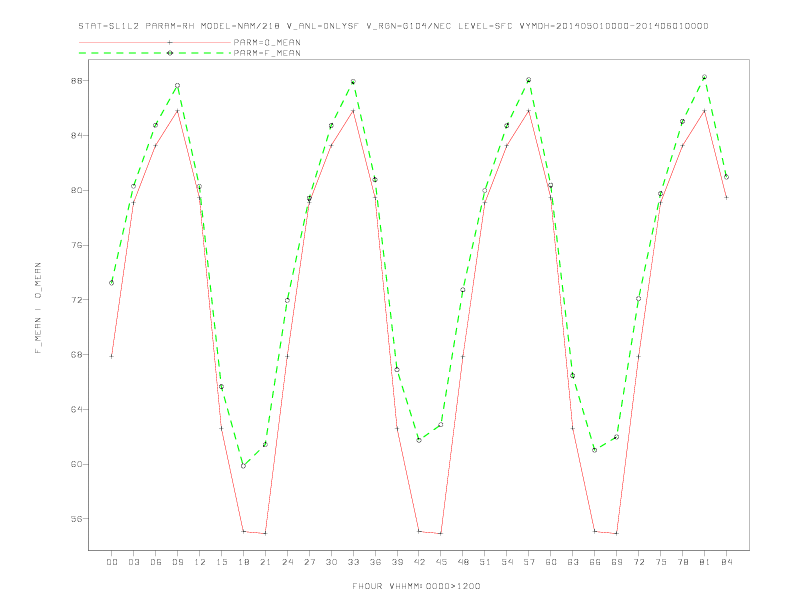Viewport: 792px width, 612px height.
Task: Click x-axis forecast hour label 21
Action: pos(265,562)
